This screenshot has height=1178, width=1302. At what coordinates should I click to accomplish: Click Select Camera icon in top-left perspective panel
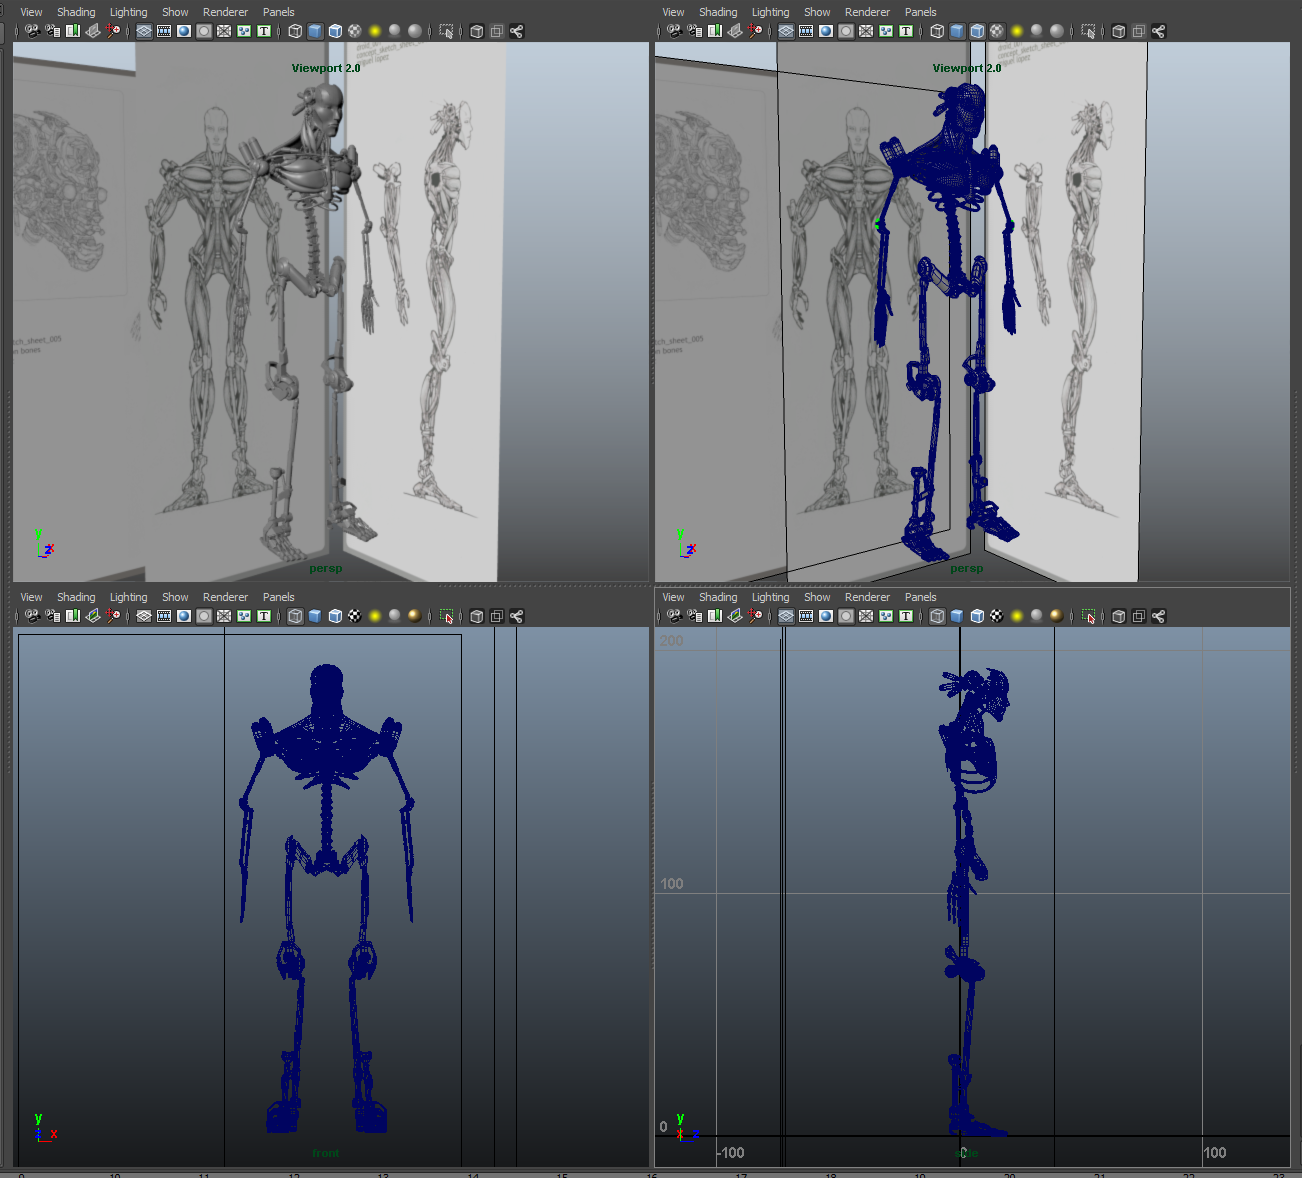(x=32, y=31)
